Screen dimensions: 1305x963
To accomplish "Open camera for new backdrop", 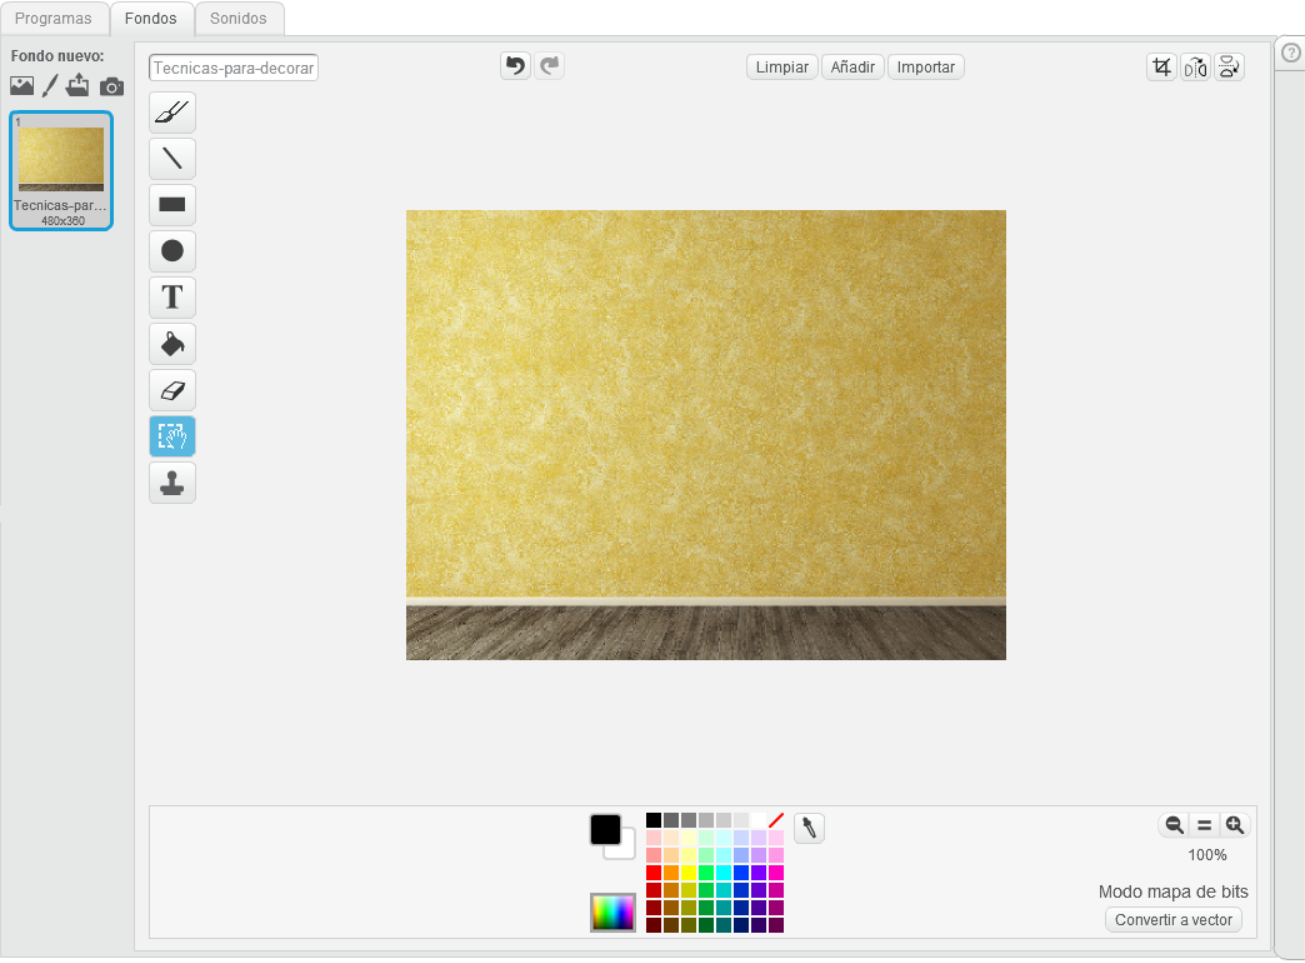I will [x=112, y=87].
